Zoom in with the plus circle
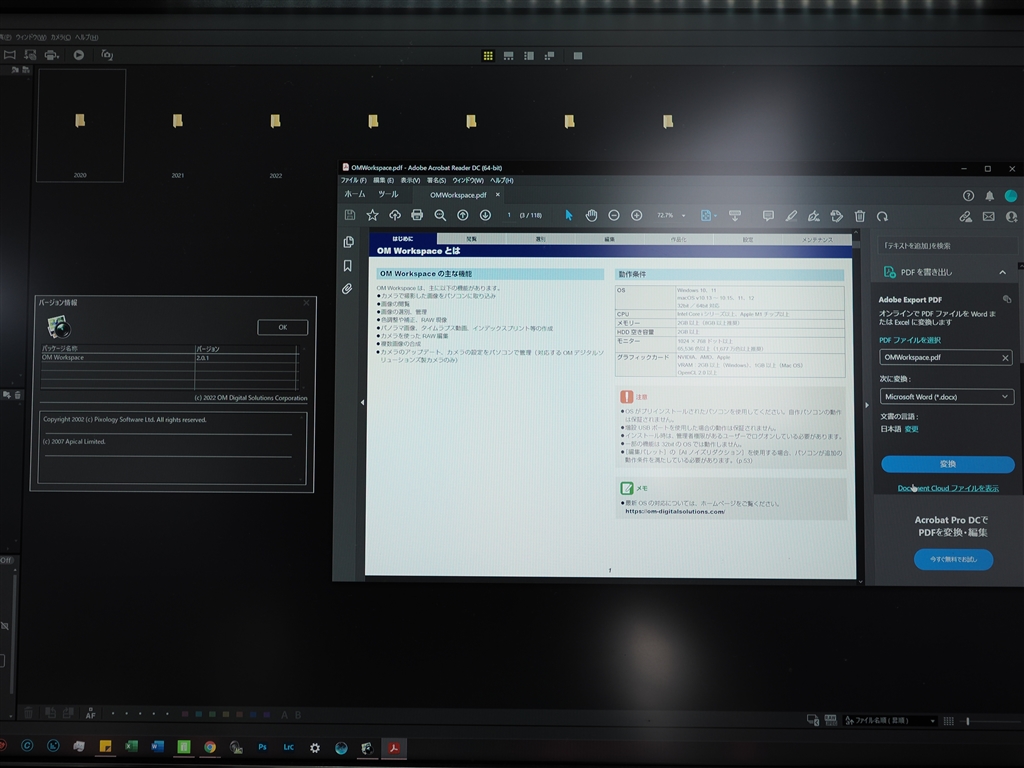This screenshot has width=1024, height=768. (x=637, y=216)
